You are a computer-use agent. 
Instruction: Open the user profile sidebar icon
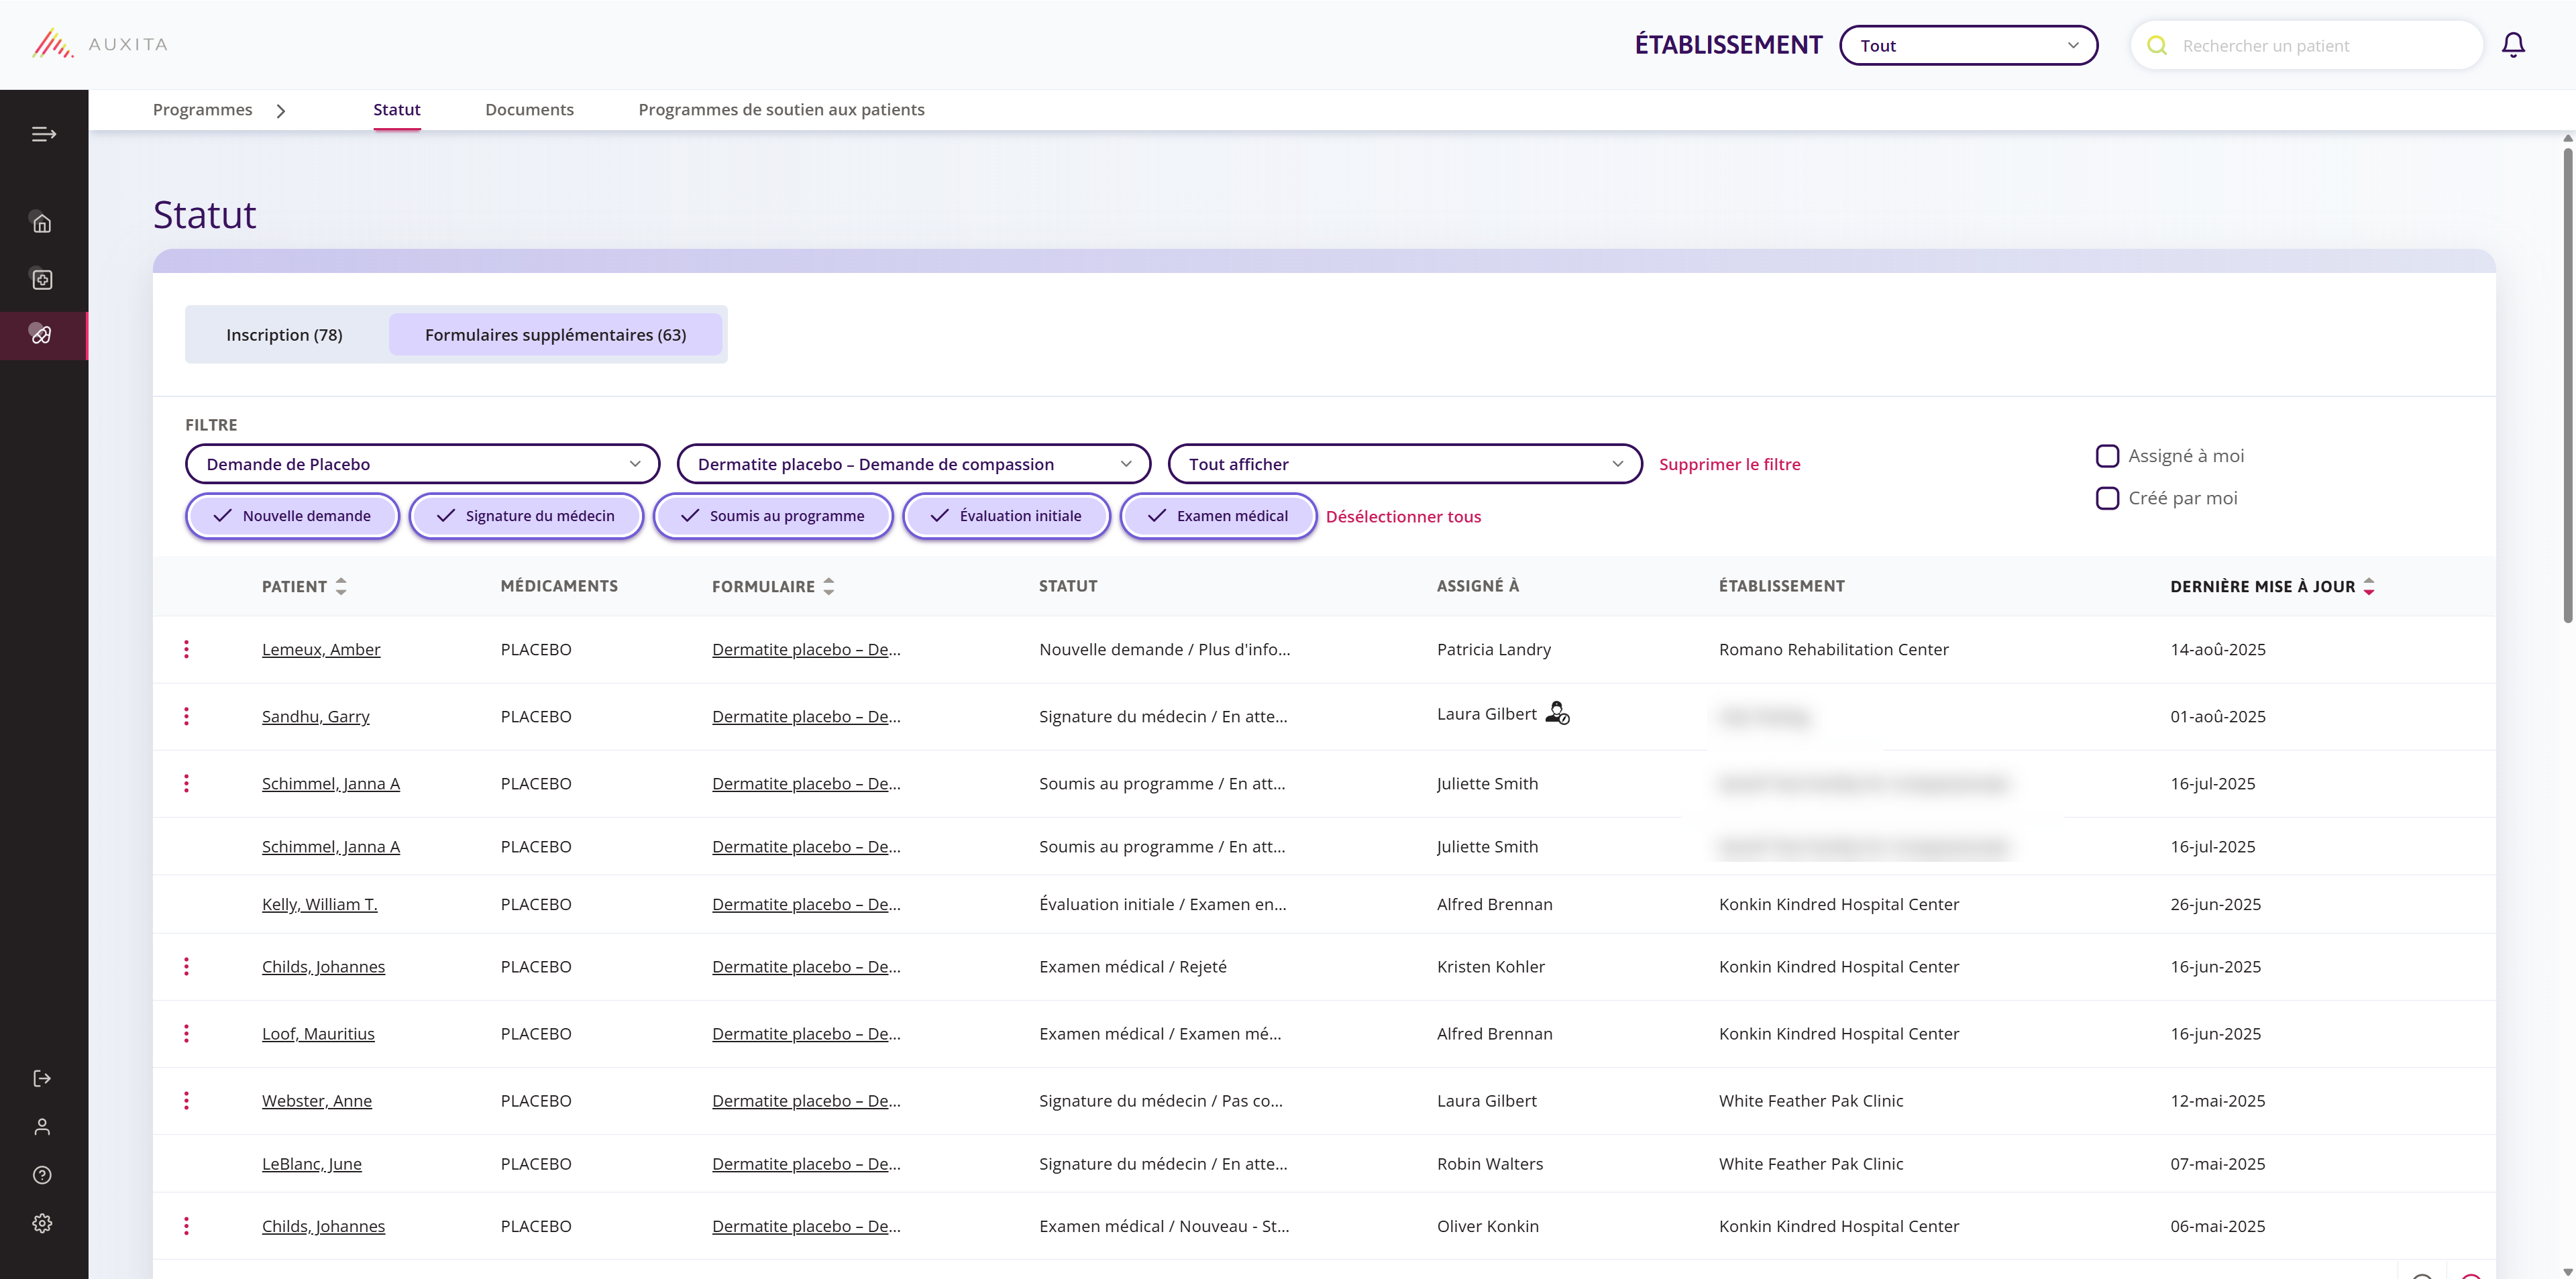click(x=42, y=1127)
